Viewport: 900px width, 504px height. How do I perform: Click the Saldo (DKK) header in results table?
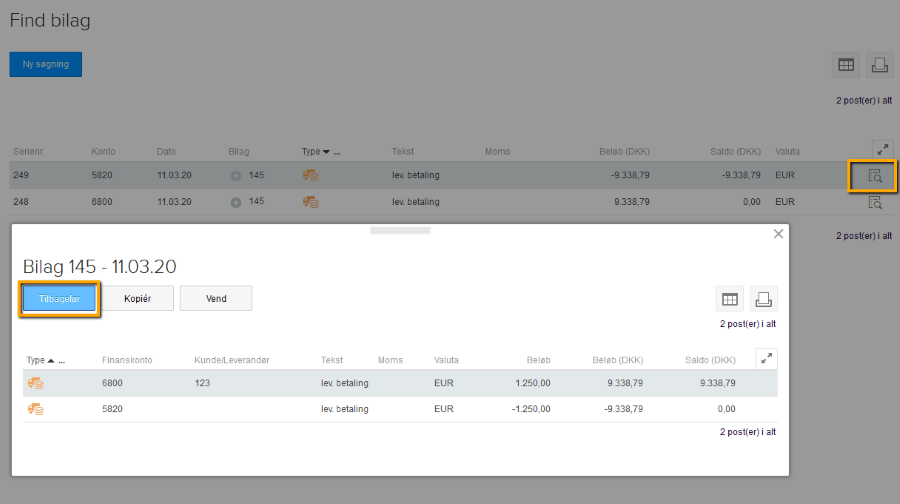735,152
